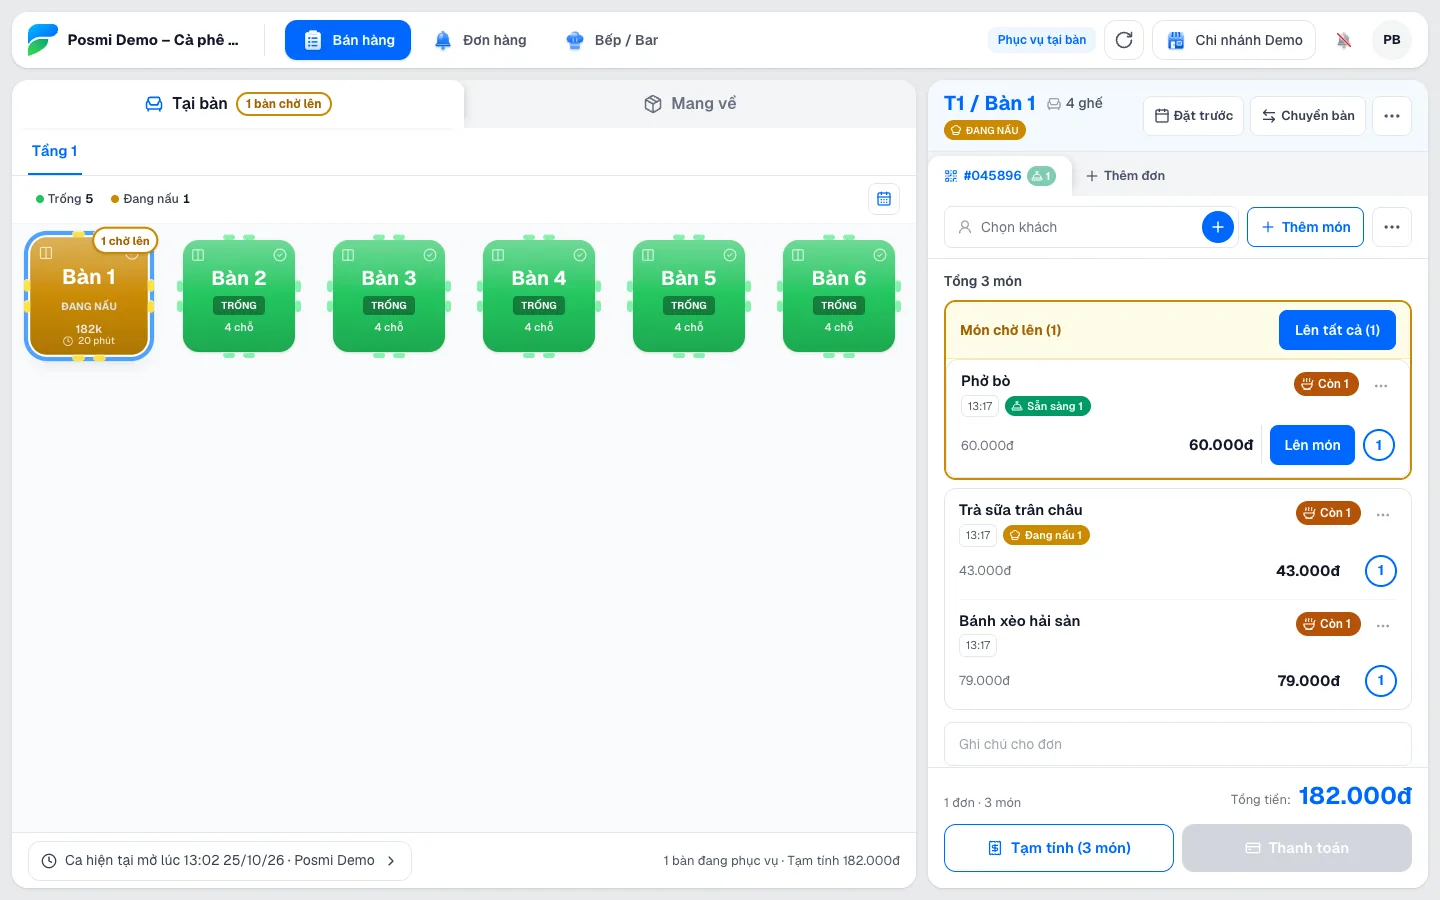
Task: Click Thêm đơn to add an order
Action: click(x=1125, y=176)
